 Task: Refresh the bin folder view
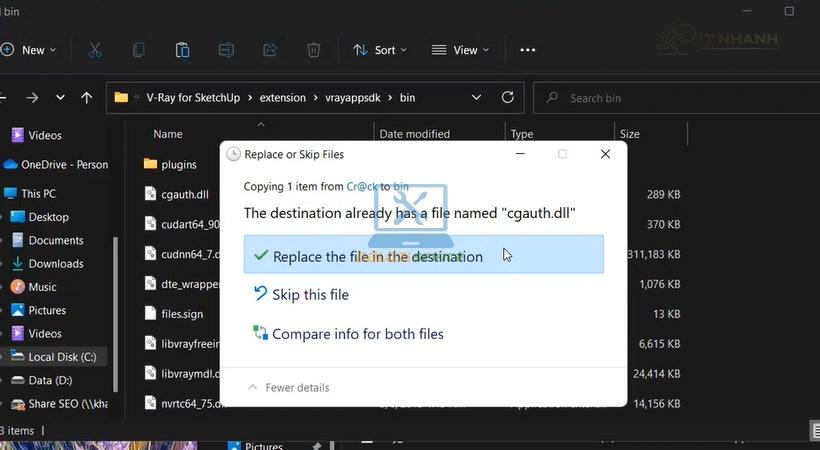[x=507, y=97]
